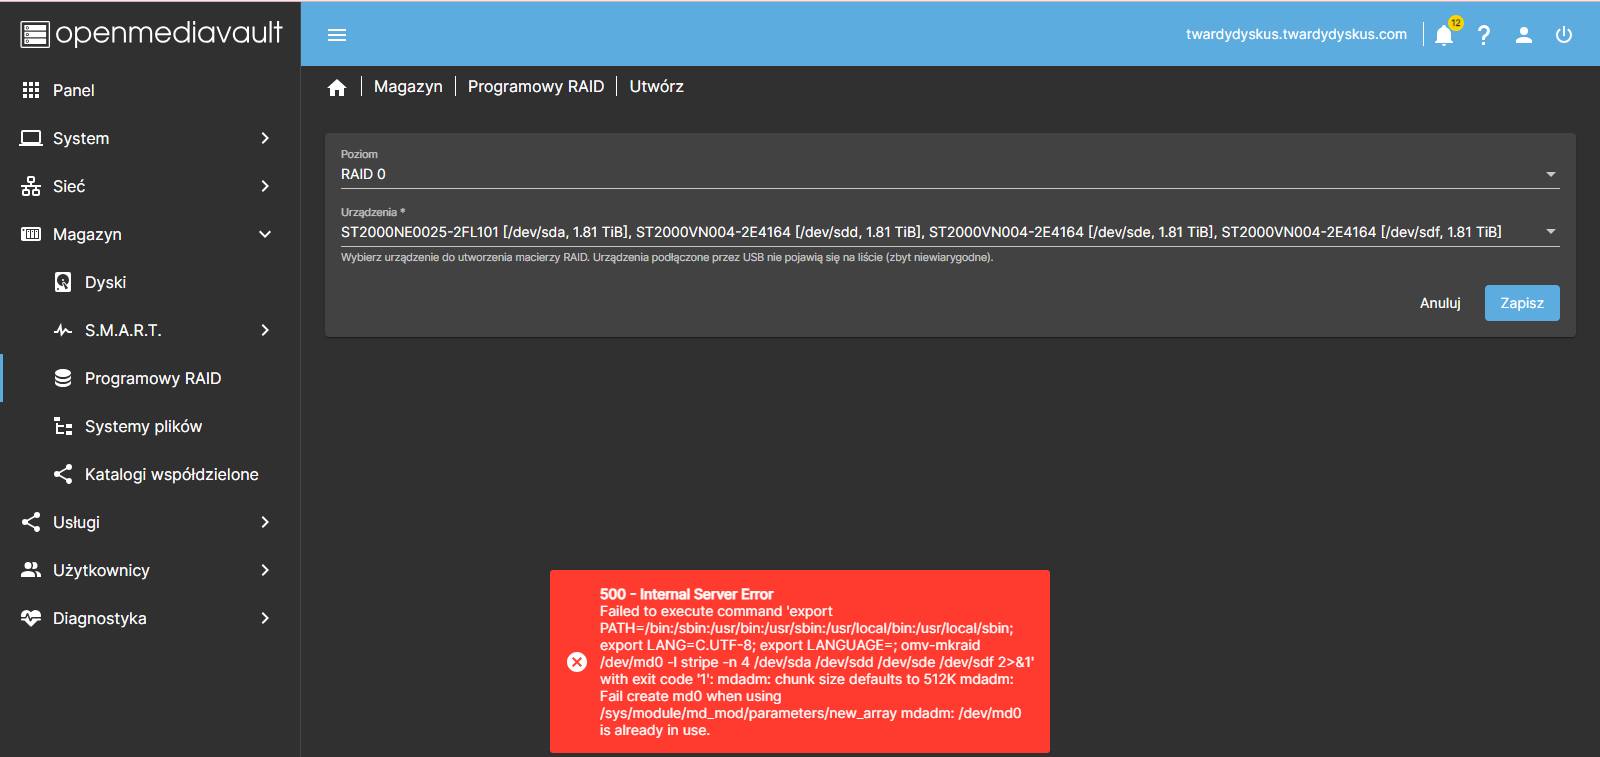Click the notification count badge 12

(1455, 23)
